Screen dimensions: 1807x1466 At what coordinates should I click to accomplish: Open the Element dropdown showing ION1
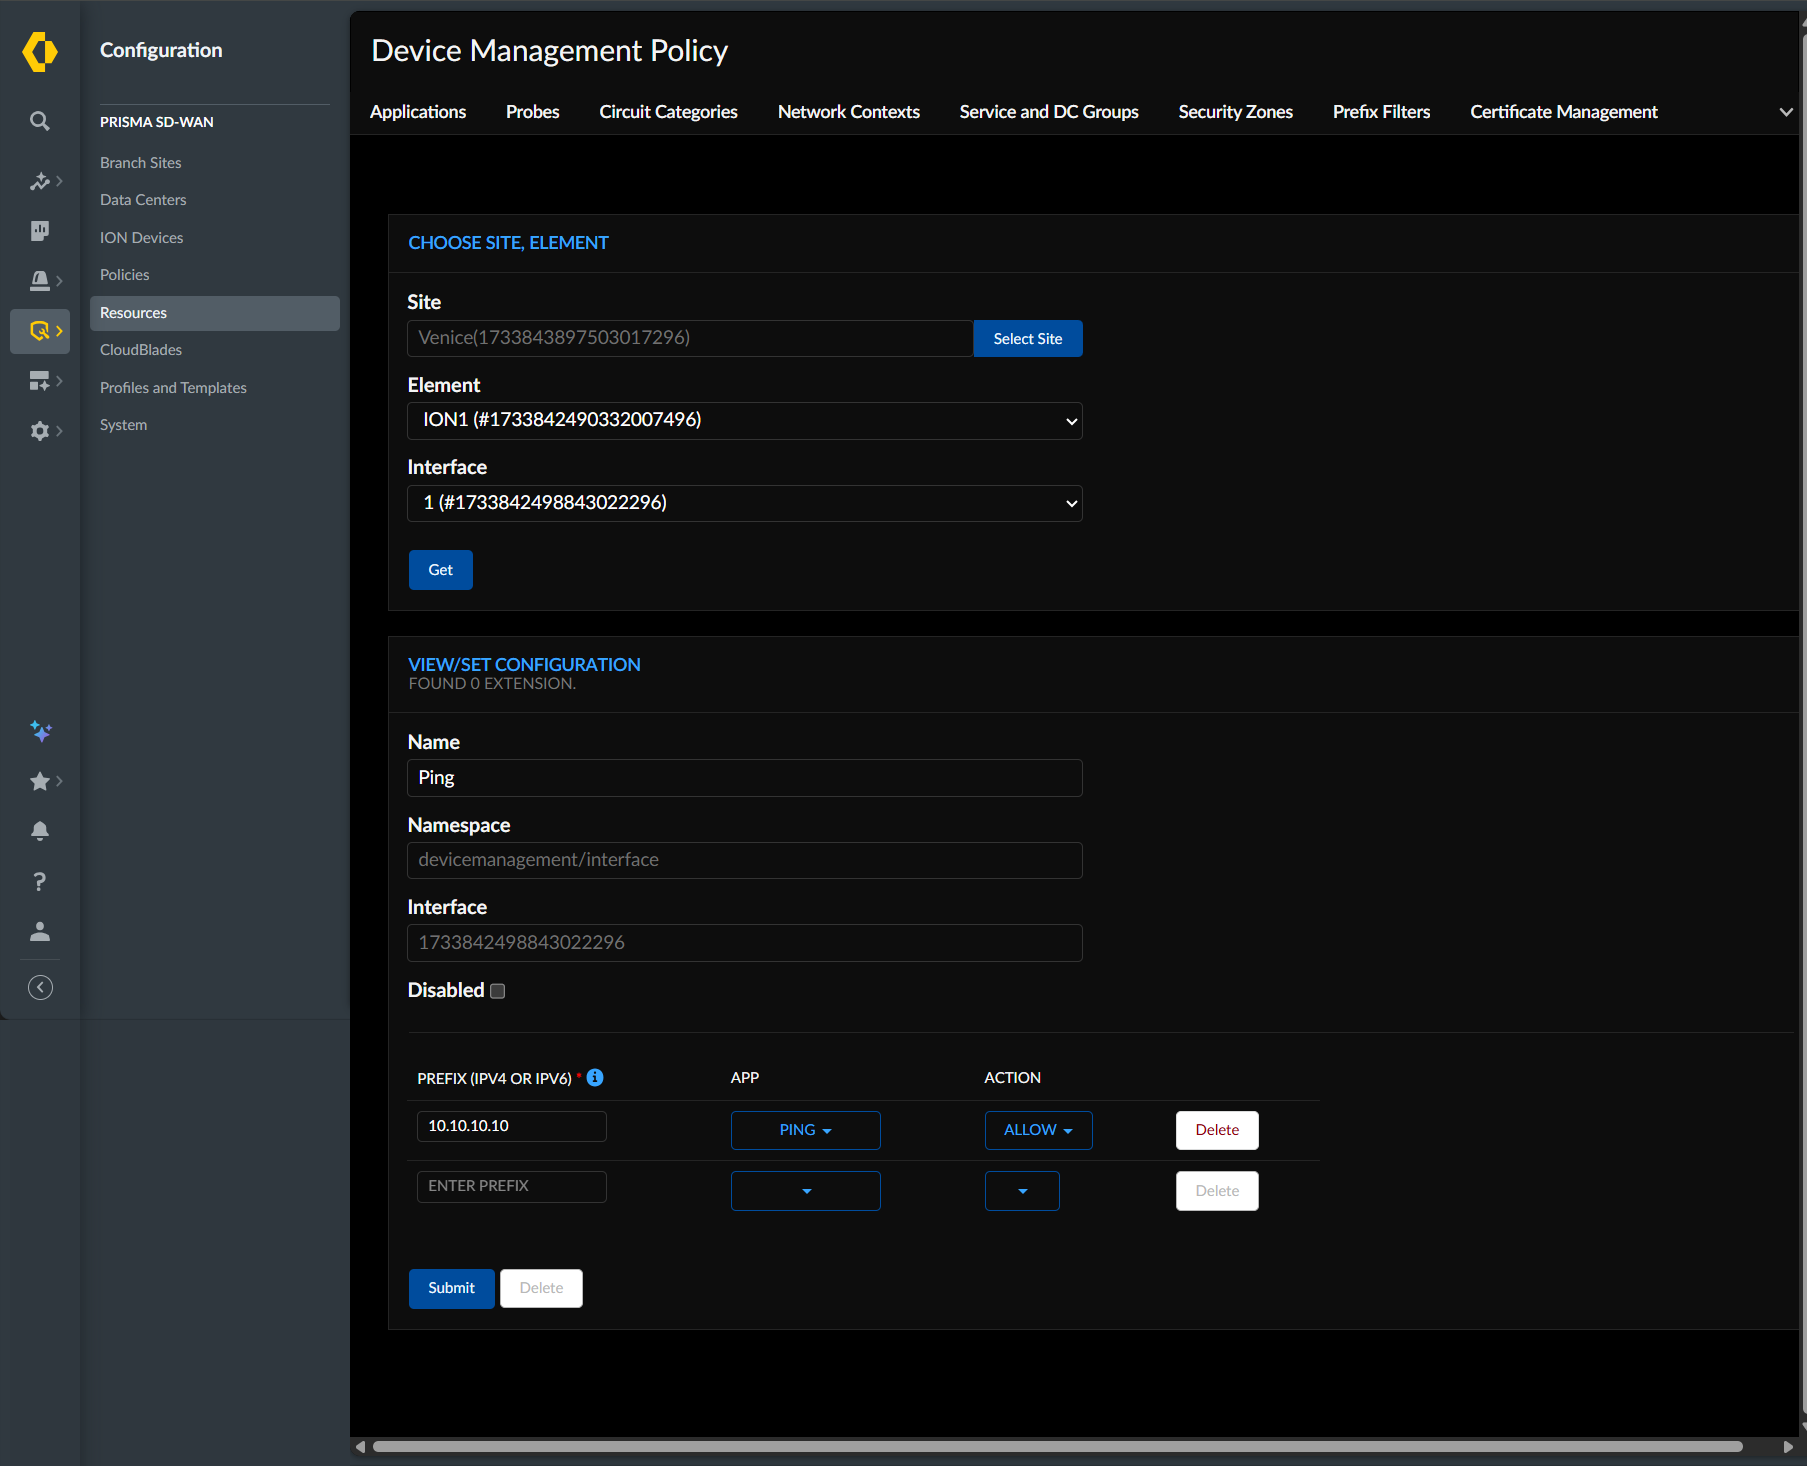(x=744, y=421)
